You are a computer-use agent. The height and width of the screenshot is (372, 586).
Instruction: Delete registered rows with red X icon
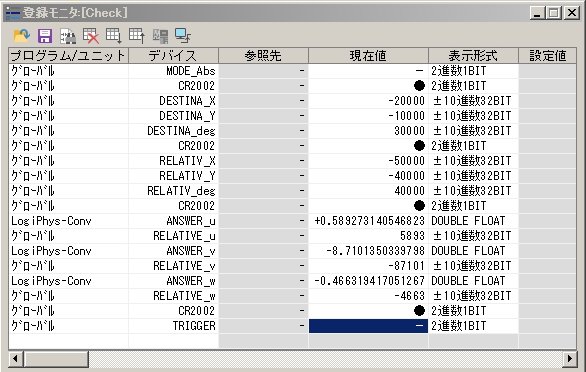(91, 36)
